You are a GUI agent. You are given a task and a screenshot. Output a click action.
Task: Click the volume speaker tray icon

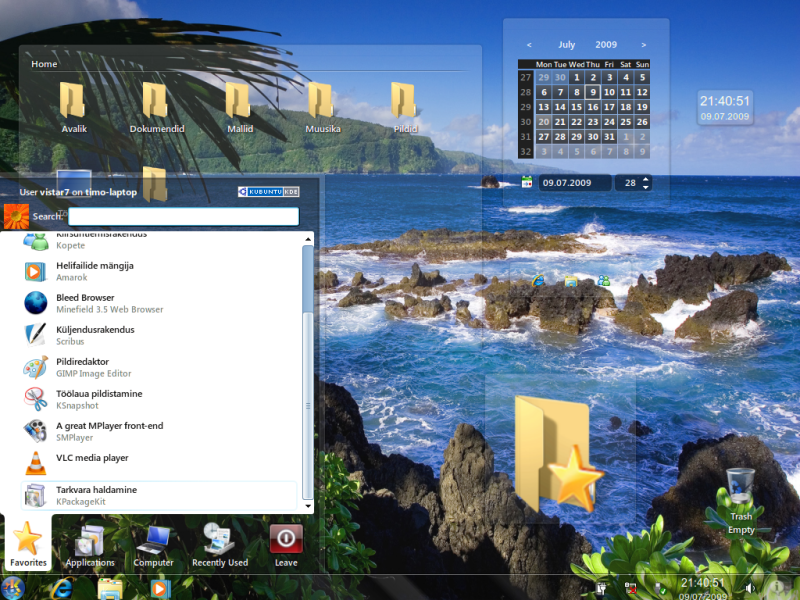(x=749, y=588)
